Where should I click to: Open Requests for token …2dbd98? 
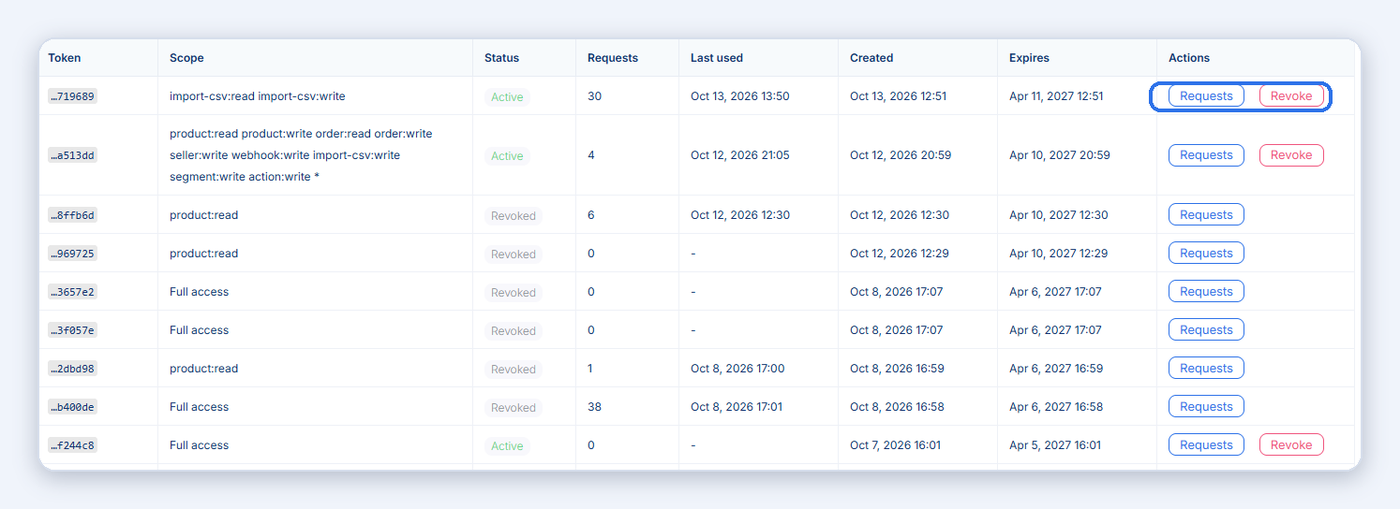pyautogui.click(x=1206, y=368)
